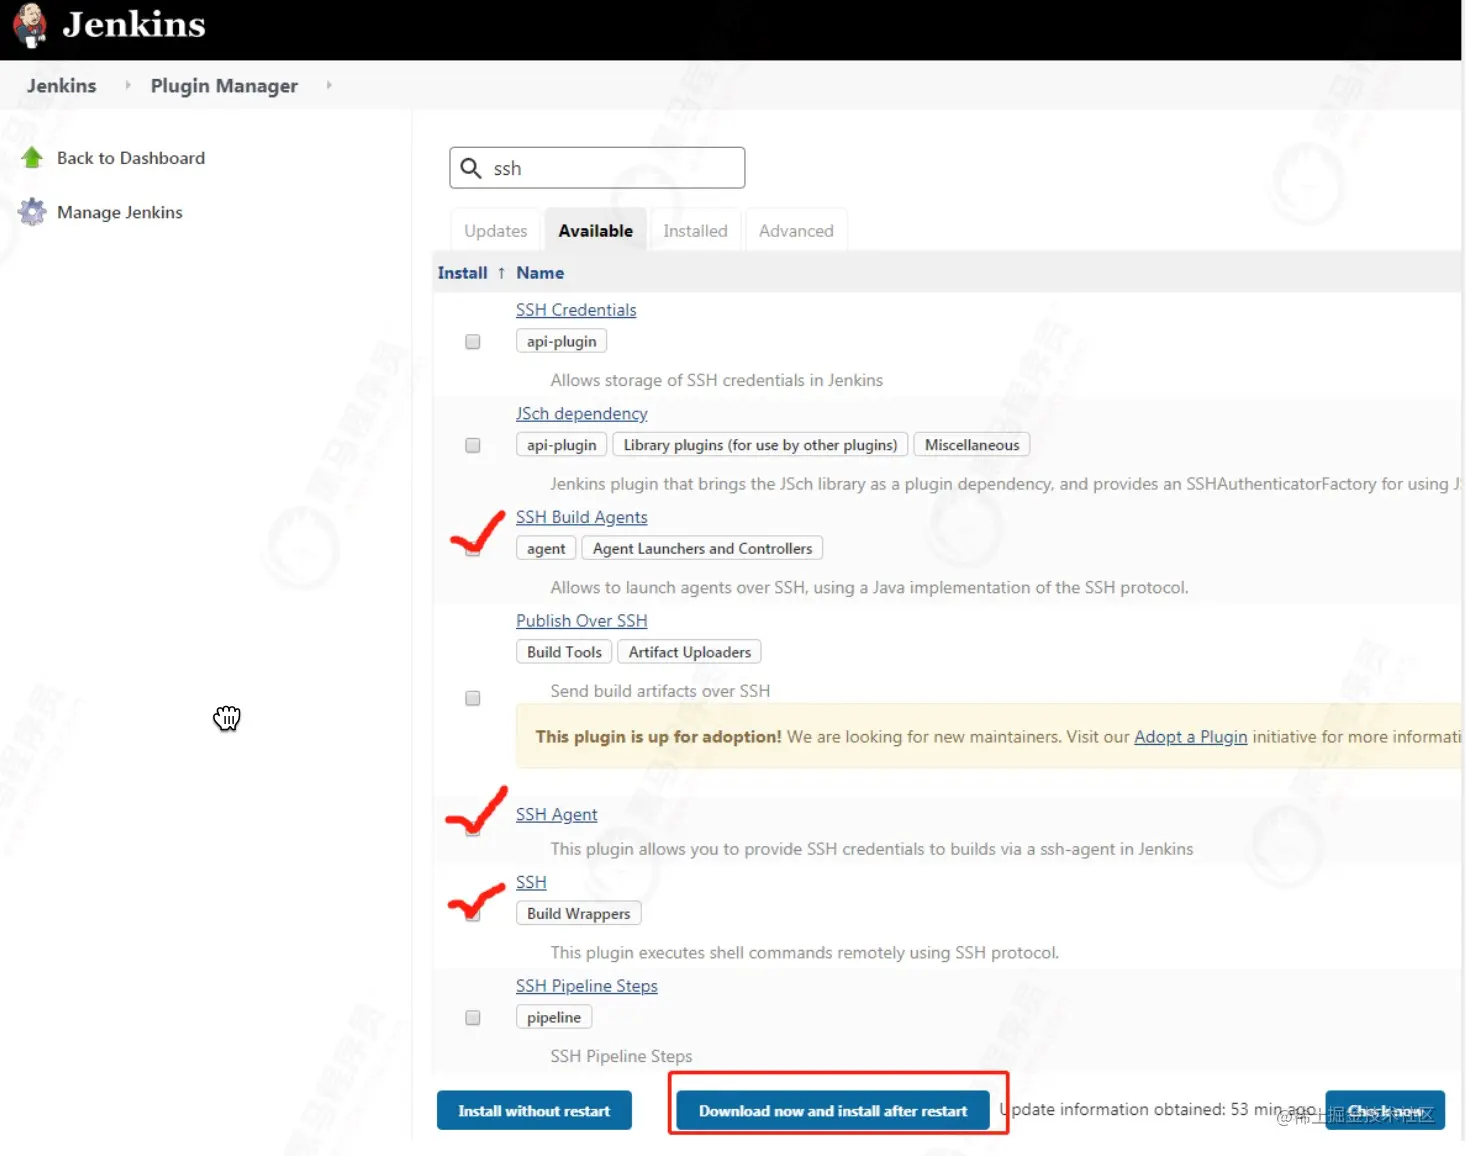Focus the plugin search field containing ssh
The height and width of the screenshot is (1156, 1466).
(x=597, y=168)
